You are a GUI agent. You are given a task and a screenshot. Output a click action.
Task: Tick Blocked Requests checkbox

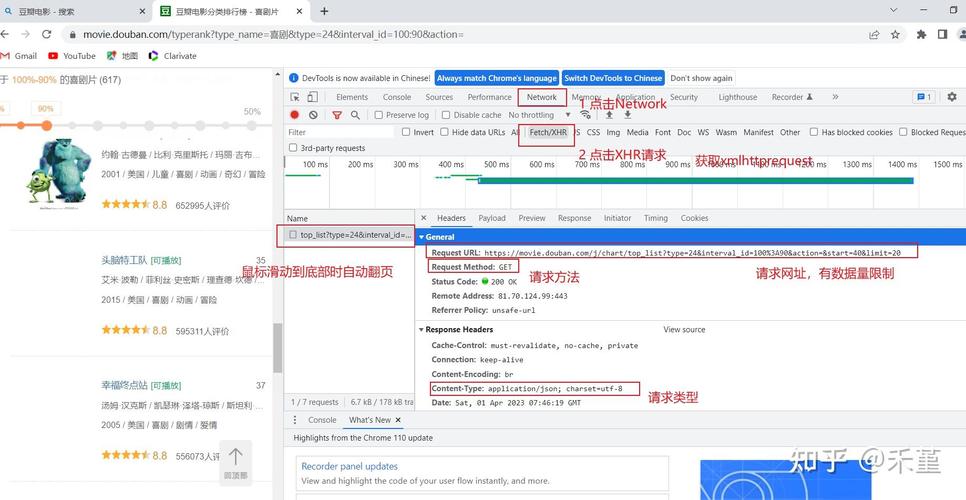pos(903,132)
